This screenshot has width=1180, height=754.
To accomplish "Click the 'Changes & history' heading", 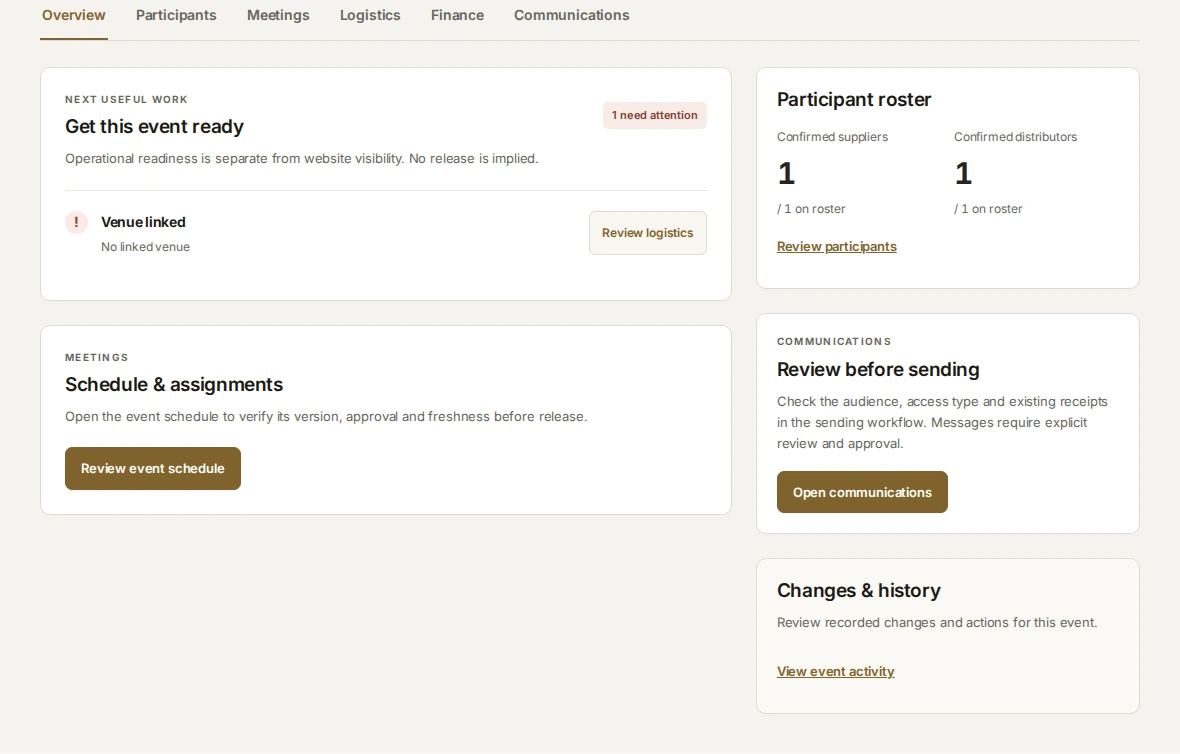I will pos(859,591).
